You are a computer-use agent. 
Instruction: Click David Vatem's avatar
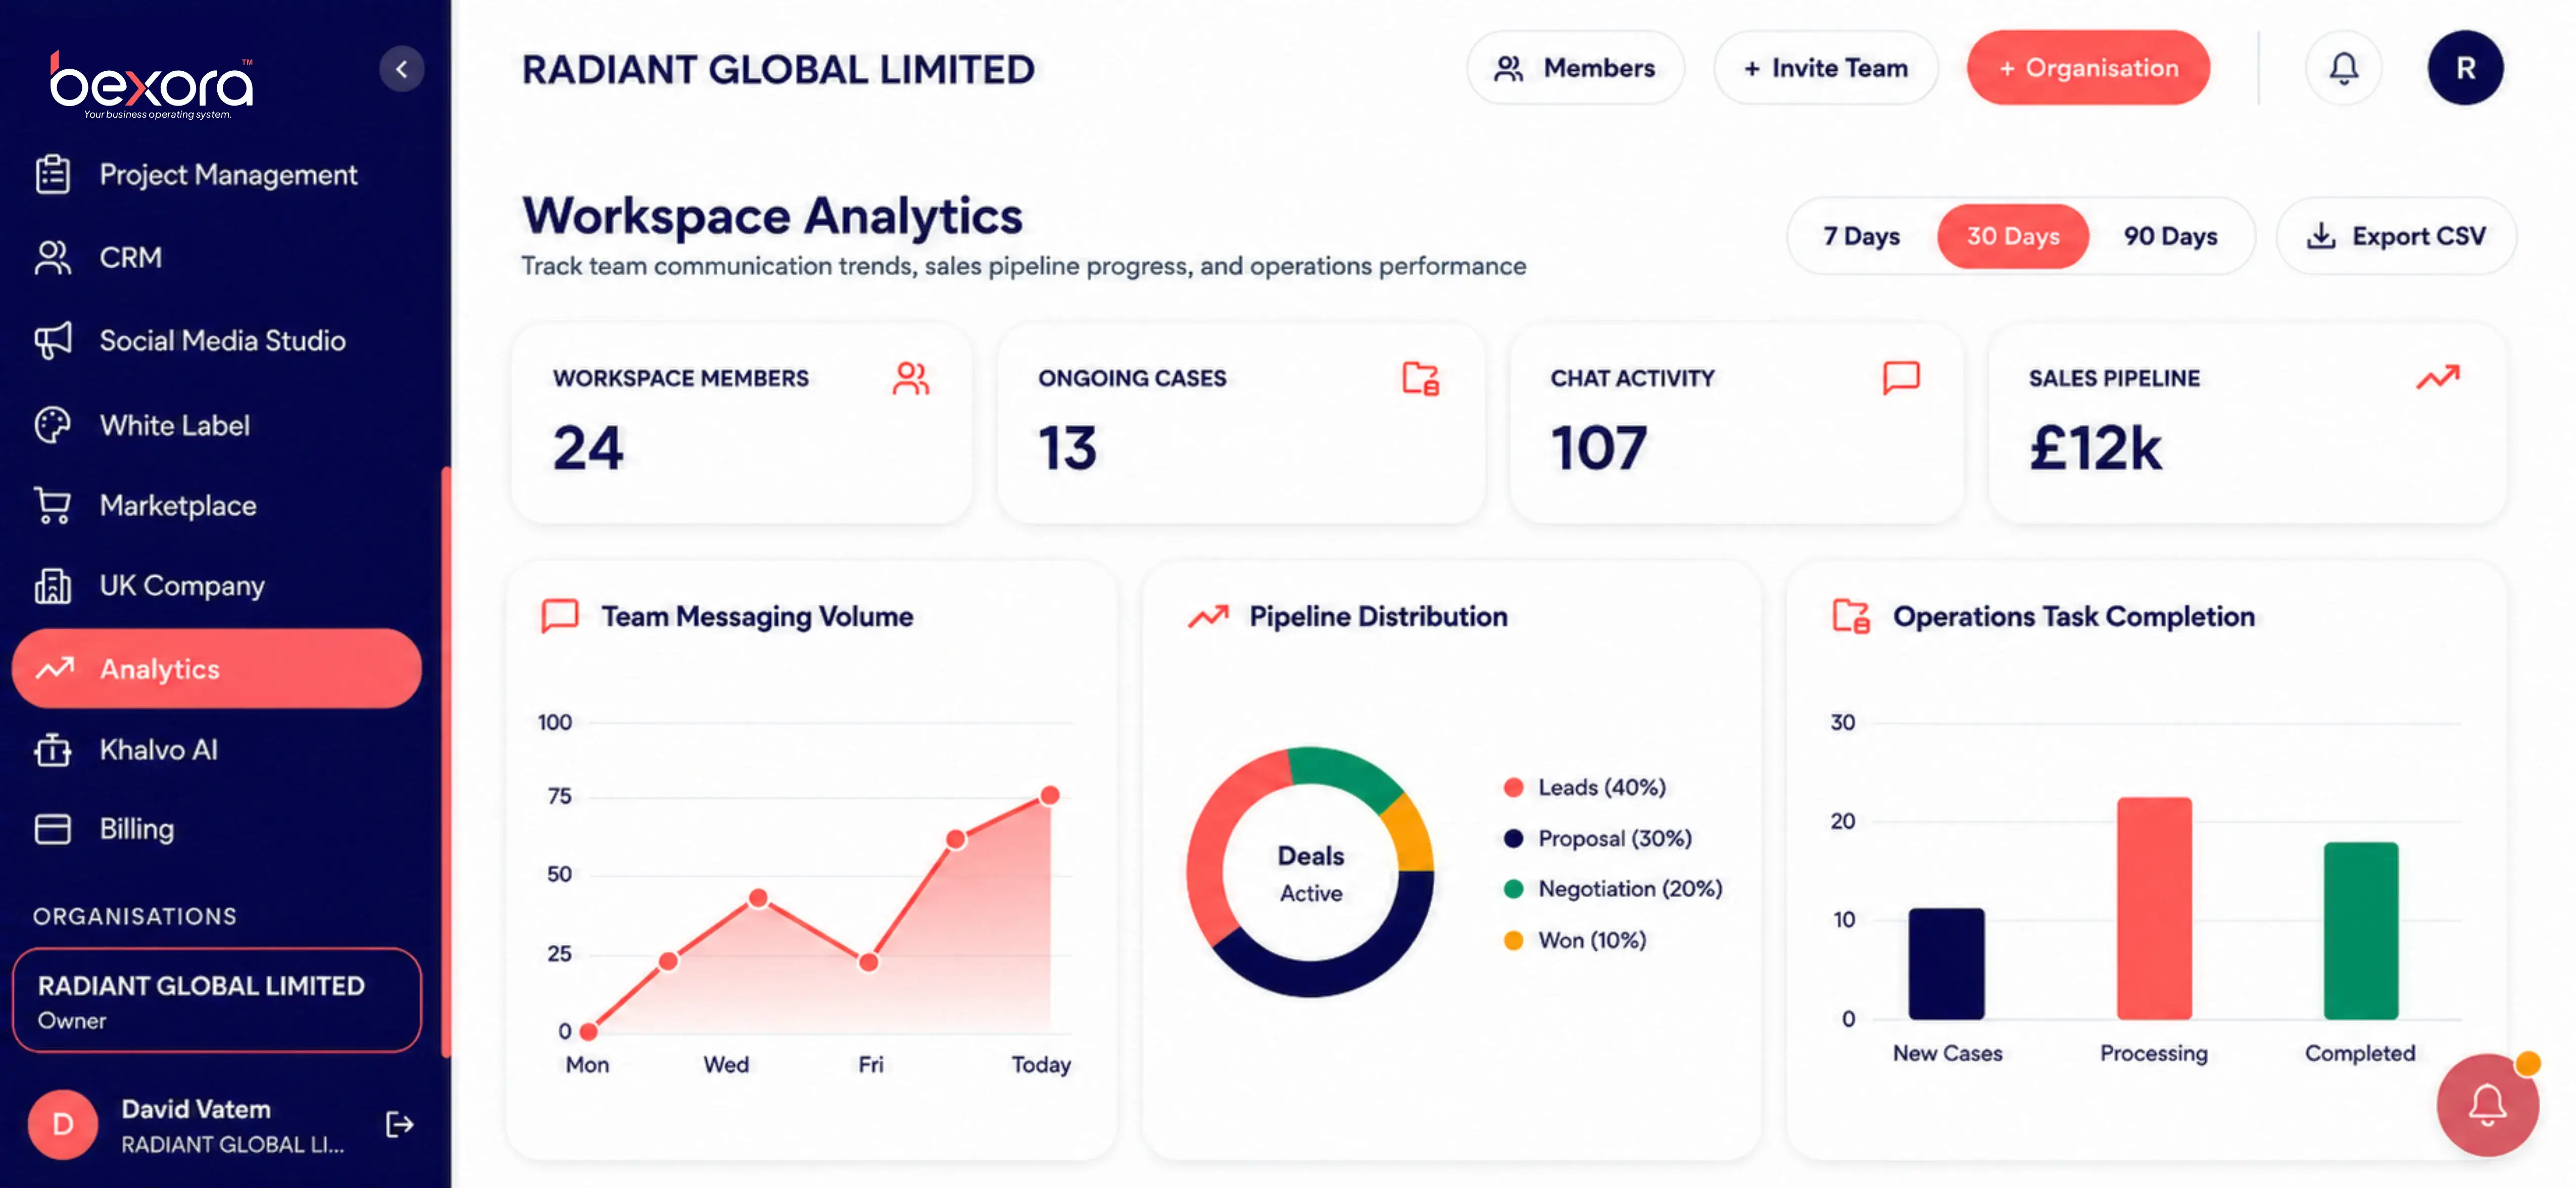point(63,1124)
